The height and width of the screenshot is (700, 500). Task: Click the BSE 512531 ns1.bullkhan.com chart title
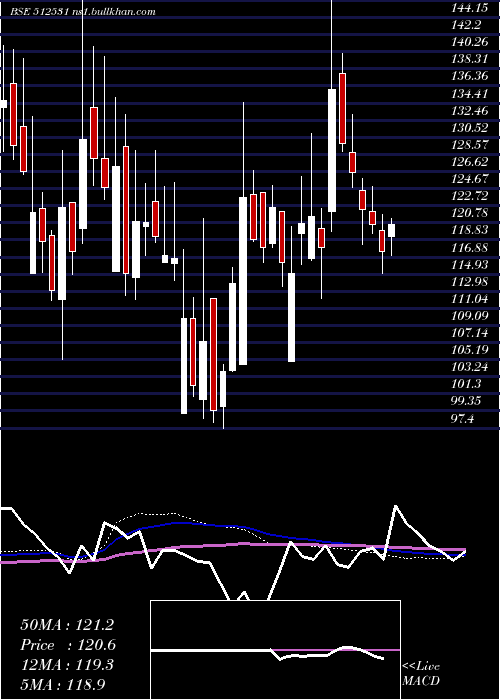[x=83, y=12]
